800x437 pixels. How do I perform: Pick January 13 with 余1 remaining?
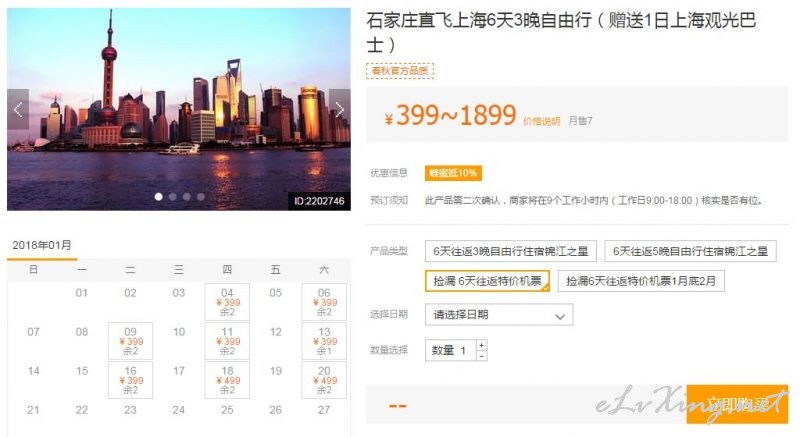(x=324, y=341)
